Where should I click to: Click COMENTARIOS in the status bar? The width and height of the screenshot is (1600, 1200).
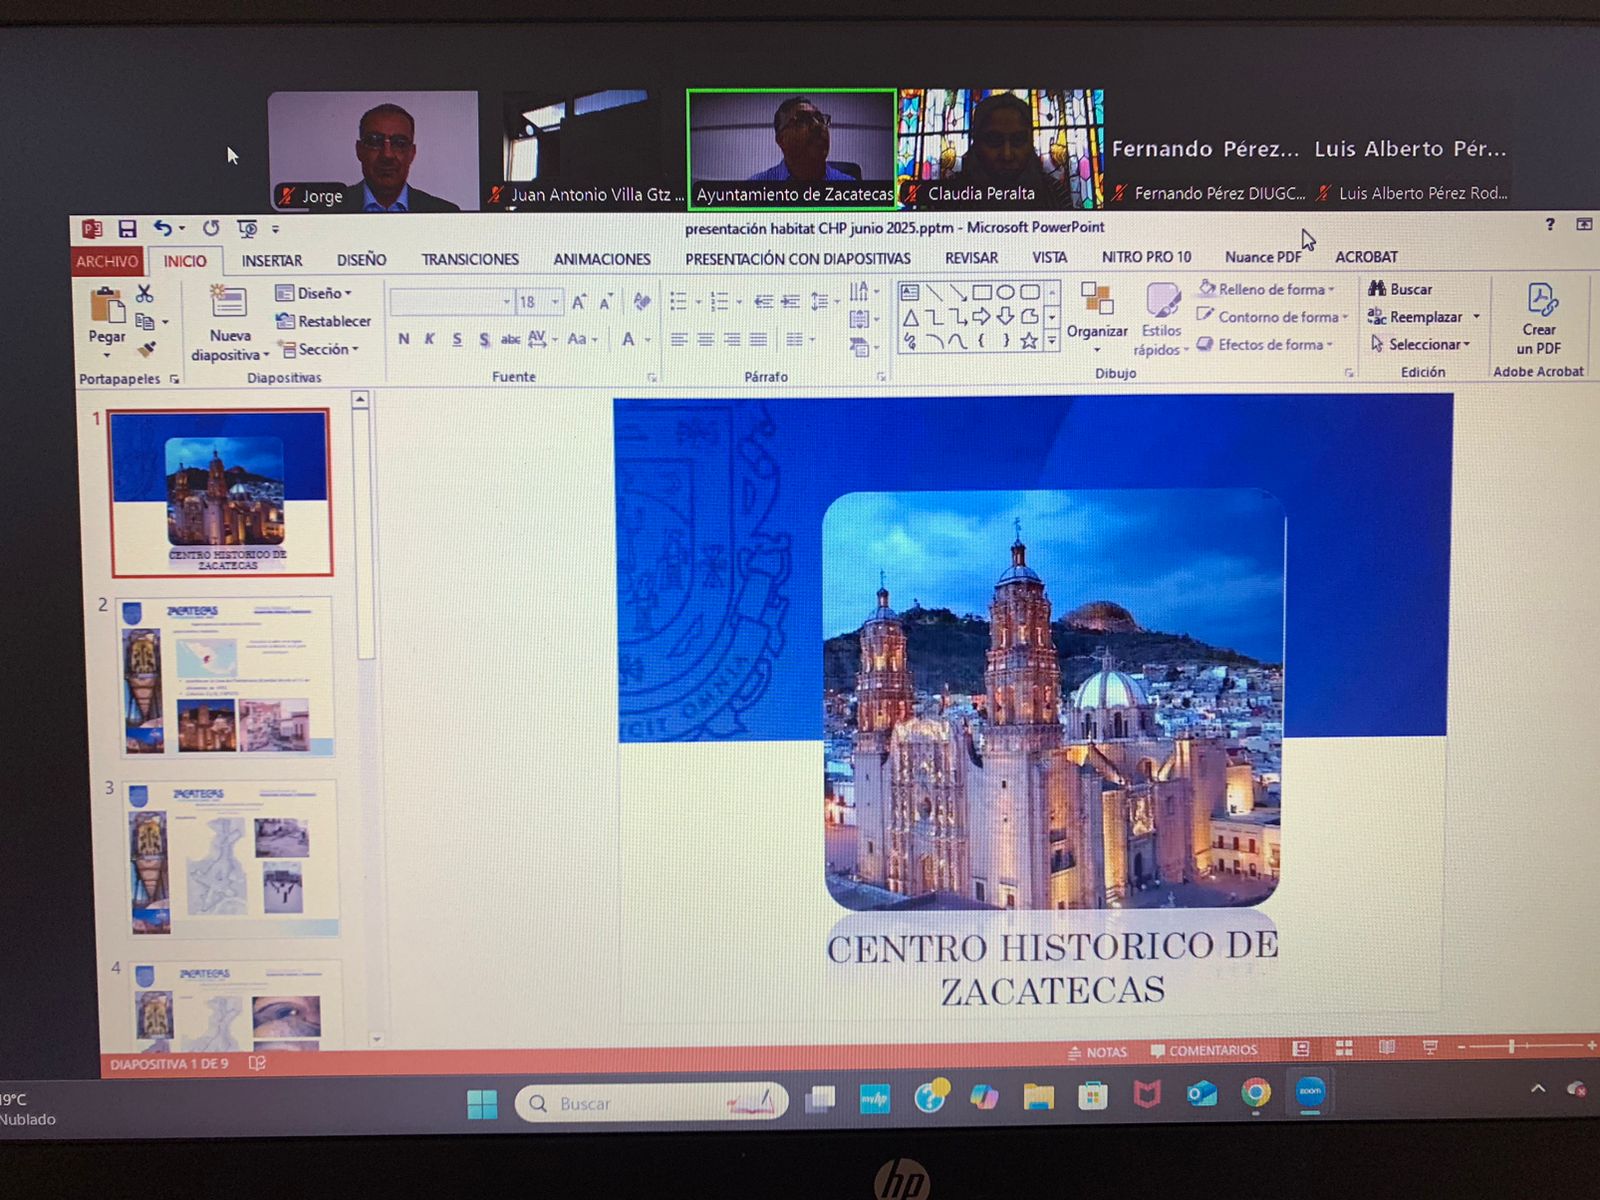click(1204, 1051)
